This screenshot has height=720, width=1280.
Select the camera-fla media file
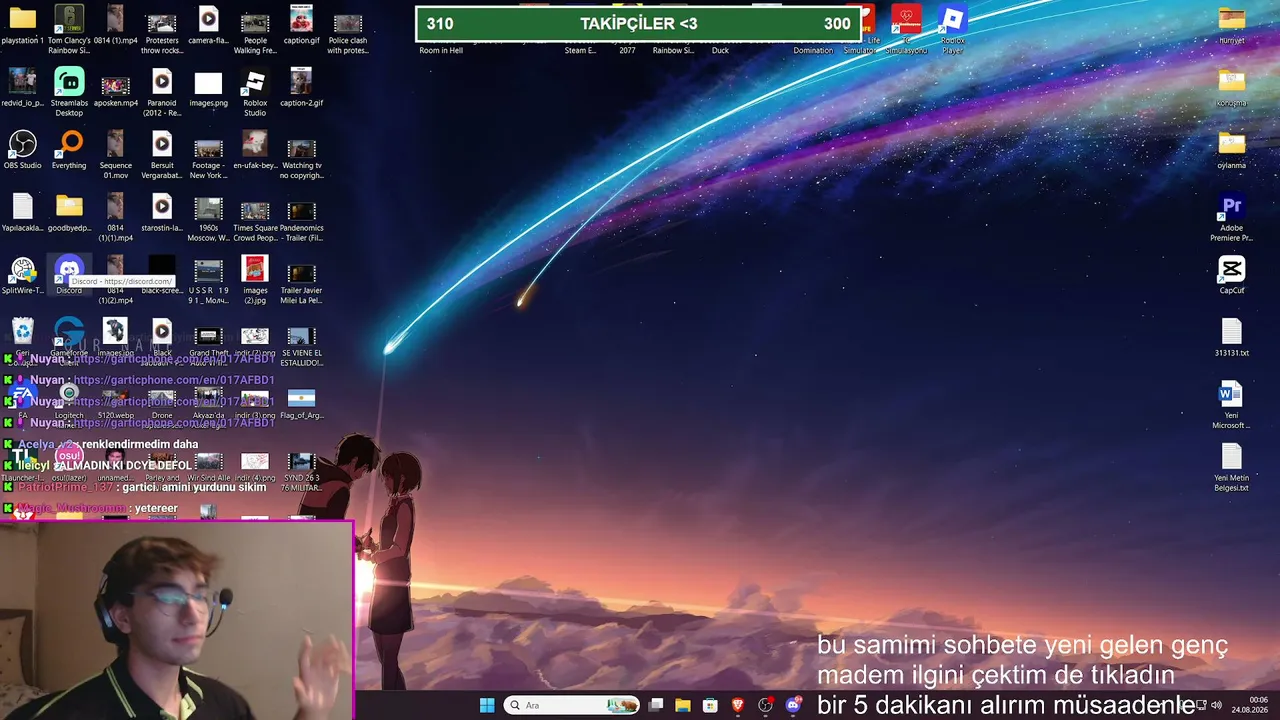click(208, 26)
